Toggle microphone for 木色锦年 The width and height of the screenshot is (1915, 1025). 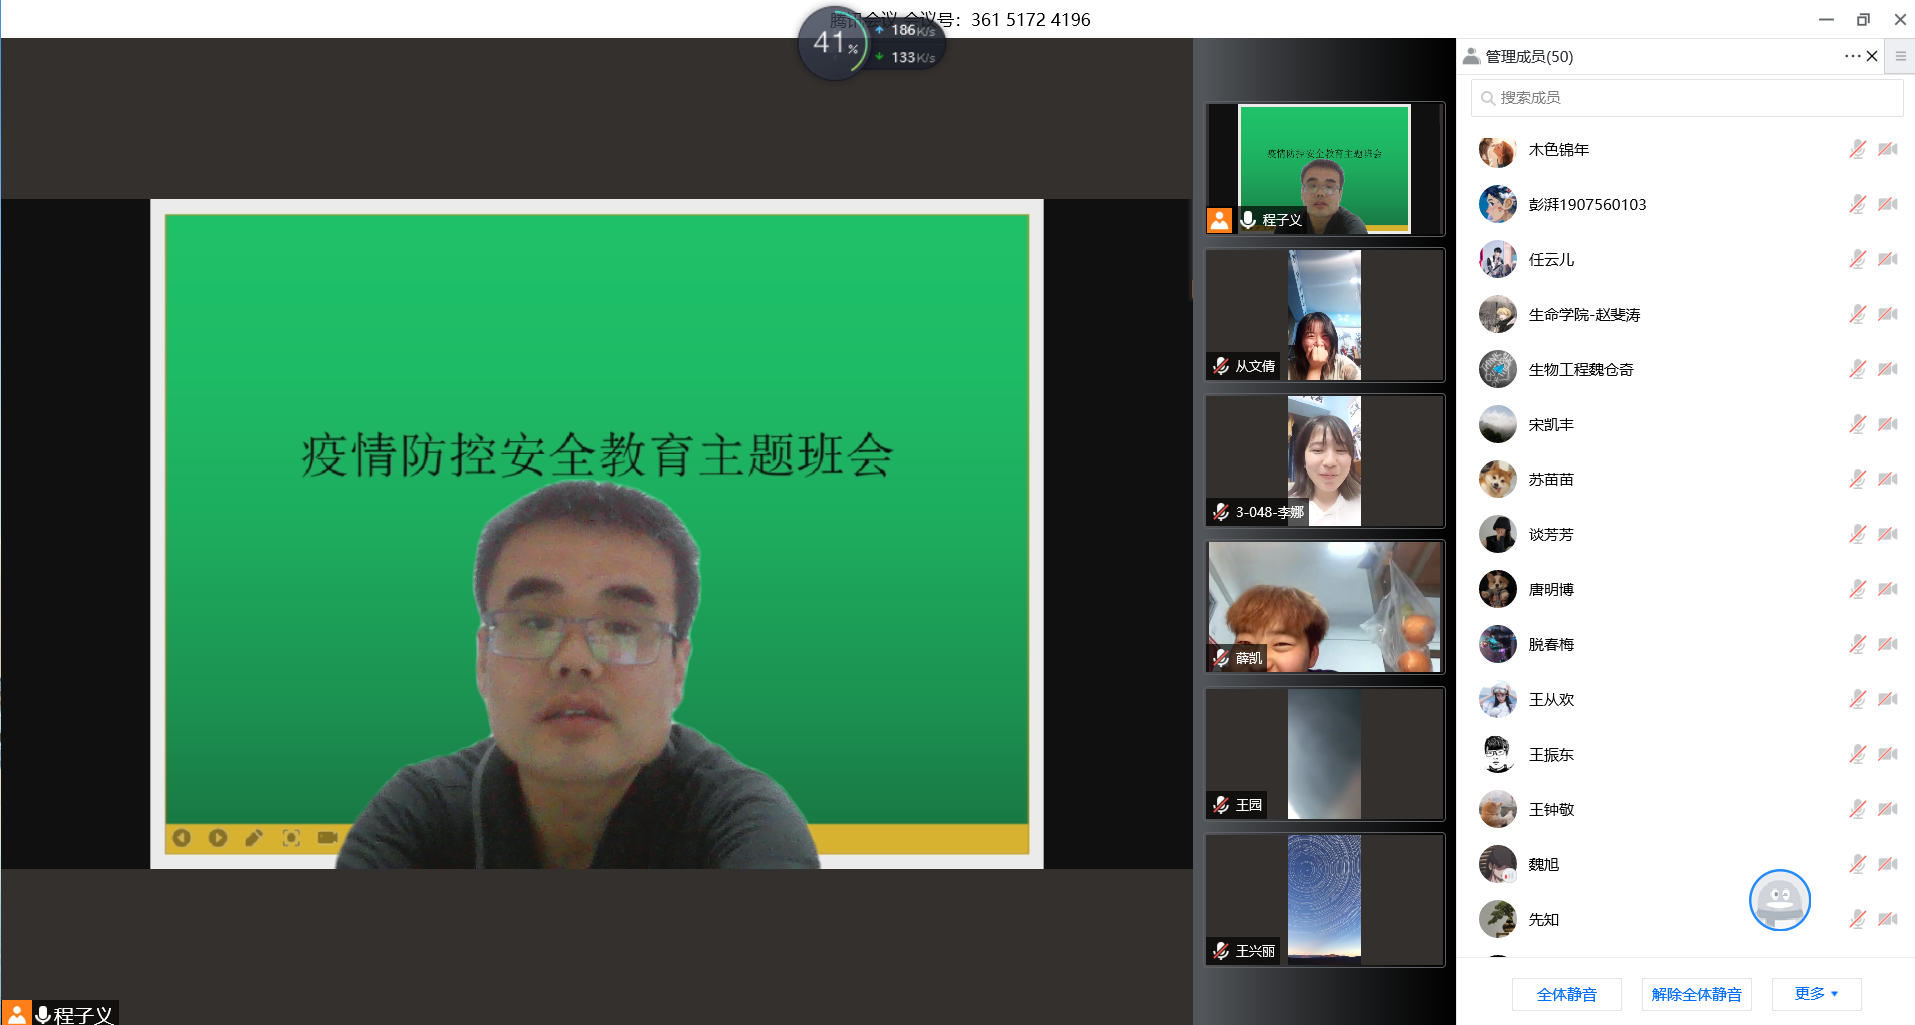click(1857, 149)
